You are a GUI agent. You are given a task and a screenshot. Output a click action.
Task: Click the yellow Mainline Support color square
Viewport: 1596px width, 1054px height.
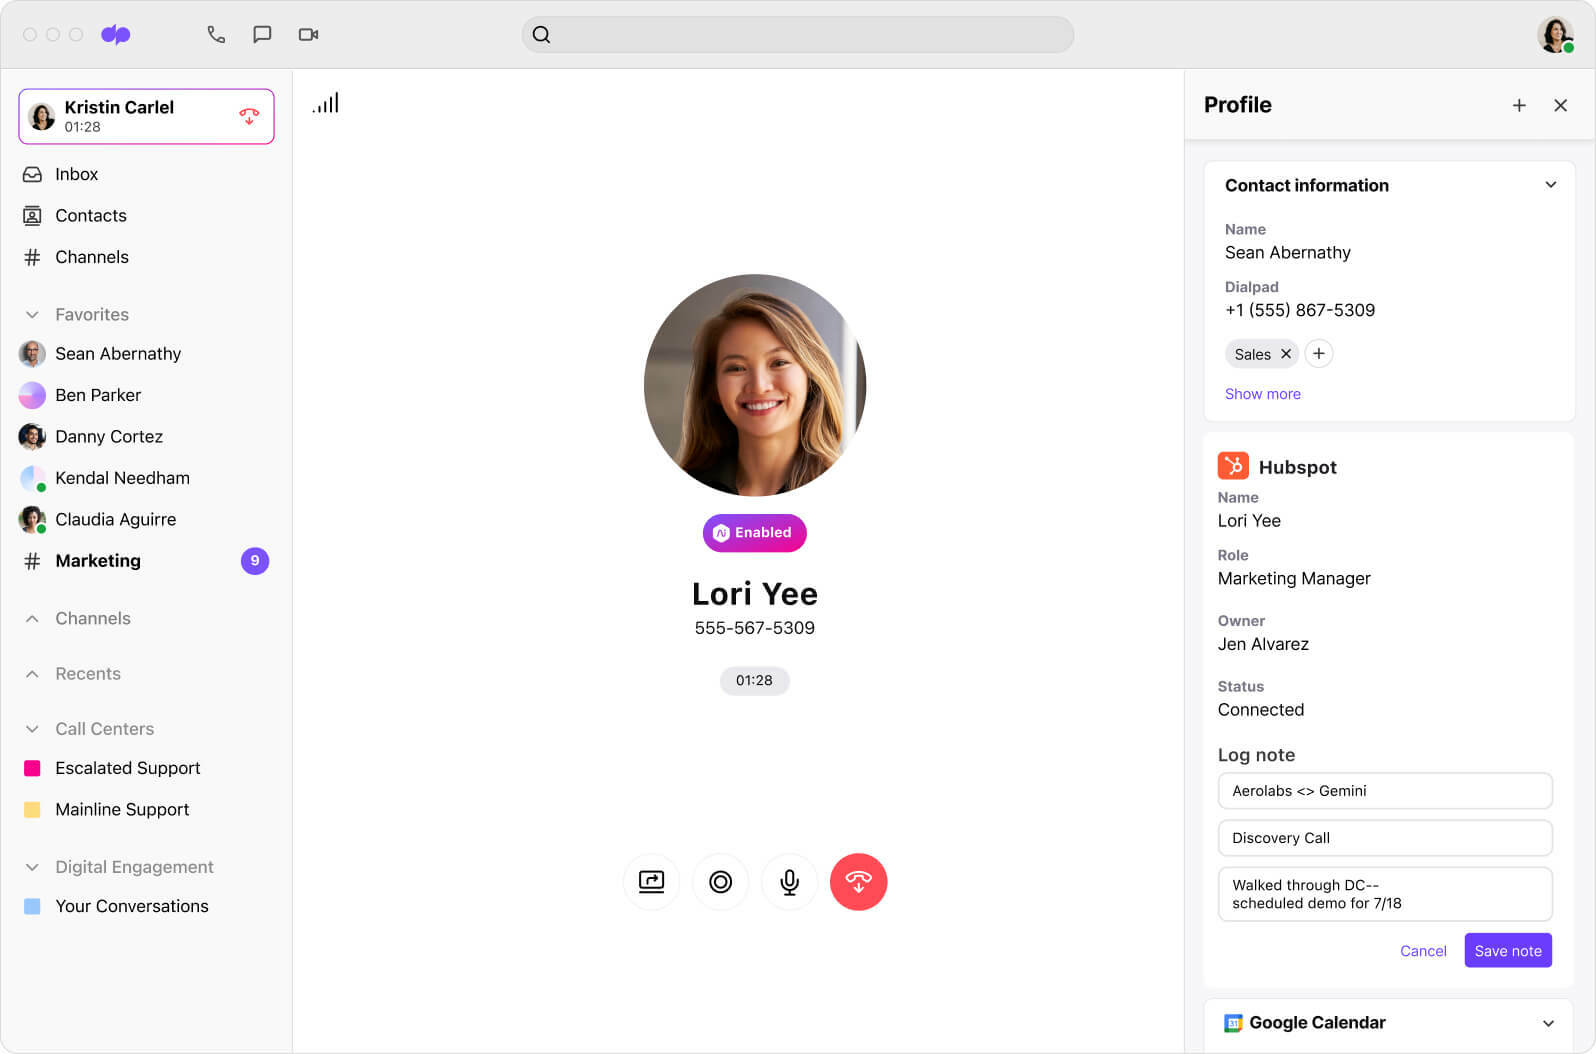click(32, 810)
